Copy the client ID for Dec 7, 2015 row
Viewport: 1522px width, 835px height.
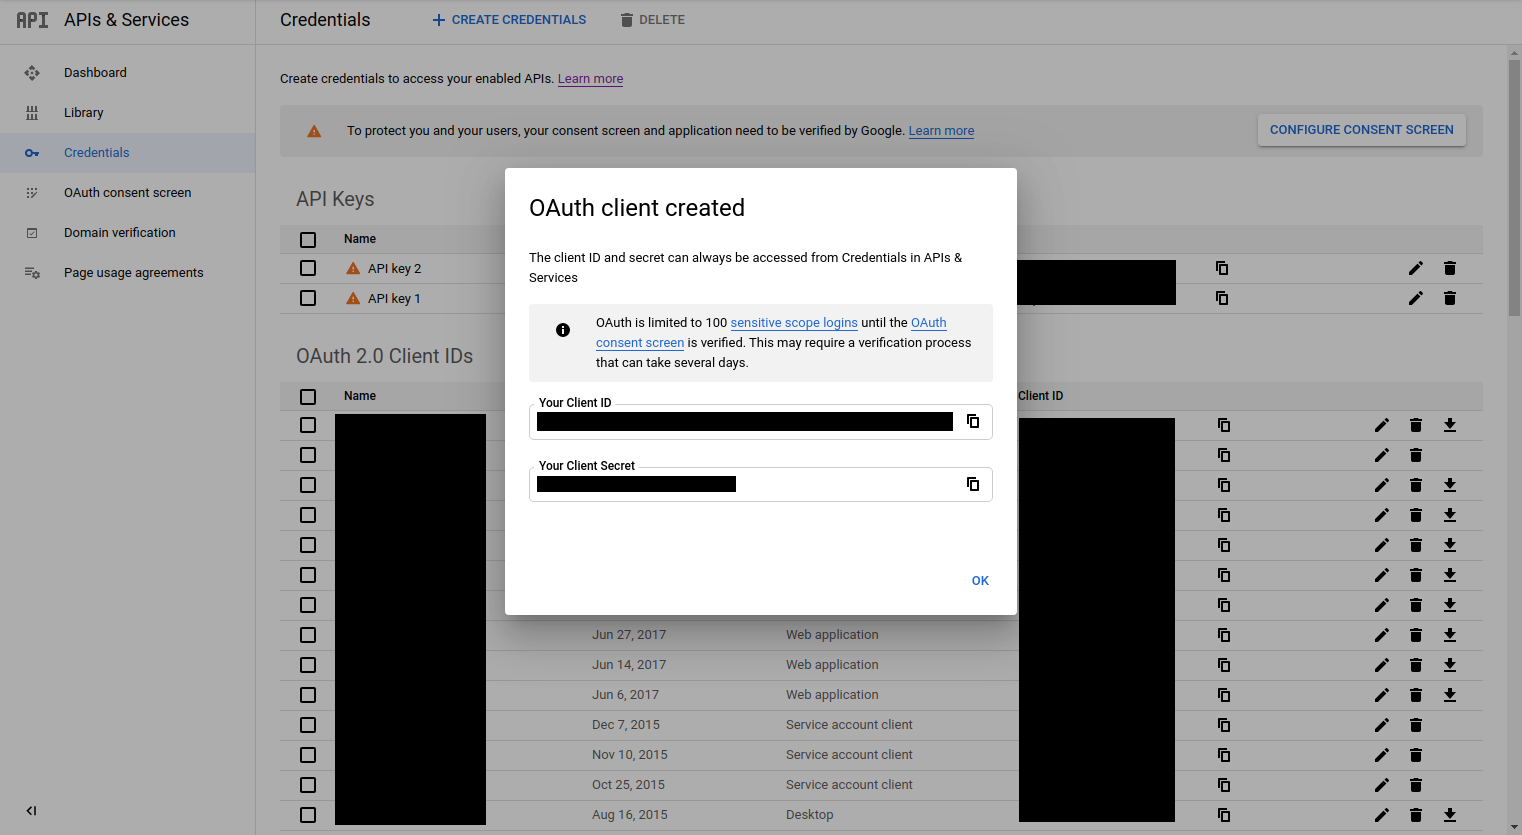(1223, 725)
